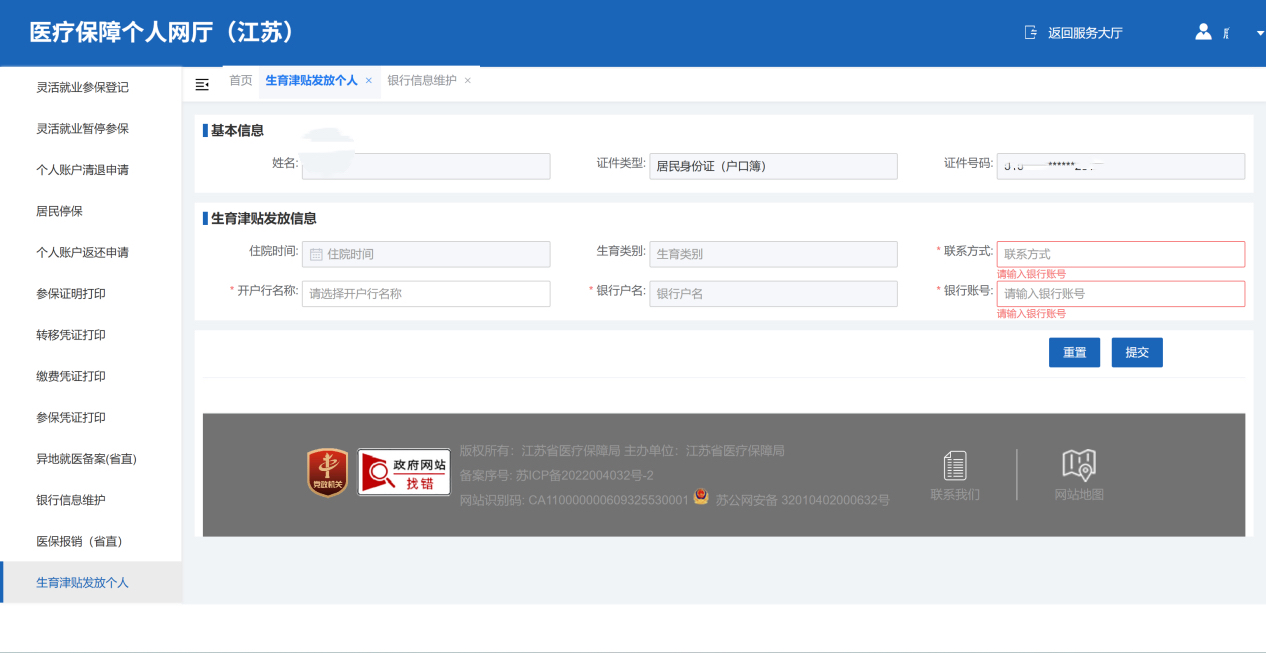Close the 生育津贴发放个人 tab
This screenshot has width=1266, height=653.
click(369, 81)
